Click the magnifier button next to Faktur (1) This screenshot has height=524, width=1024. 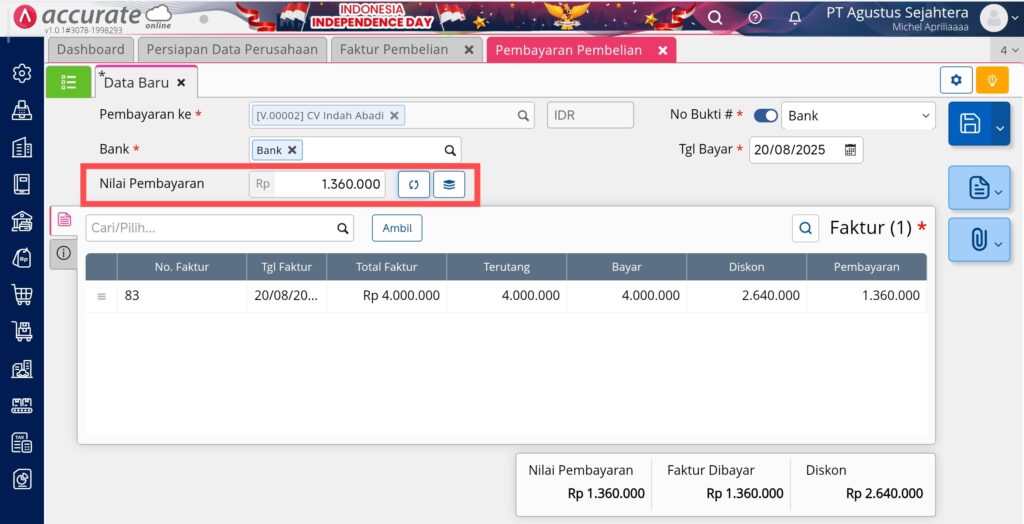[x=805, y=228]
